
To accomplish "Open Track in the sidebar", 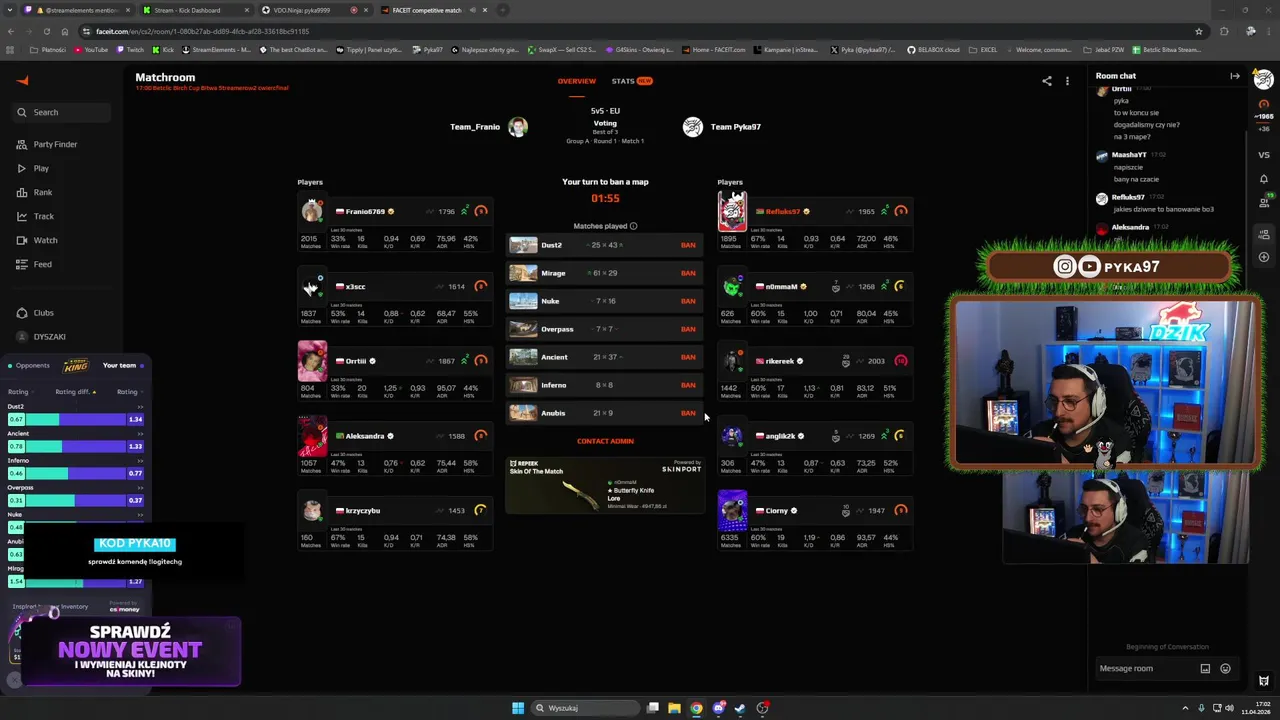I will 44,216.
